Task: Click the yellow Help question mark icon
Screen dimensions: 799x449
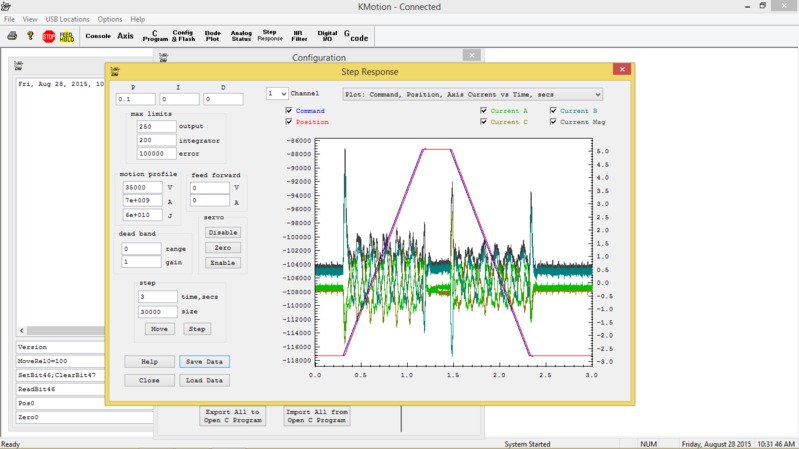Action: coord(30,36)
